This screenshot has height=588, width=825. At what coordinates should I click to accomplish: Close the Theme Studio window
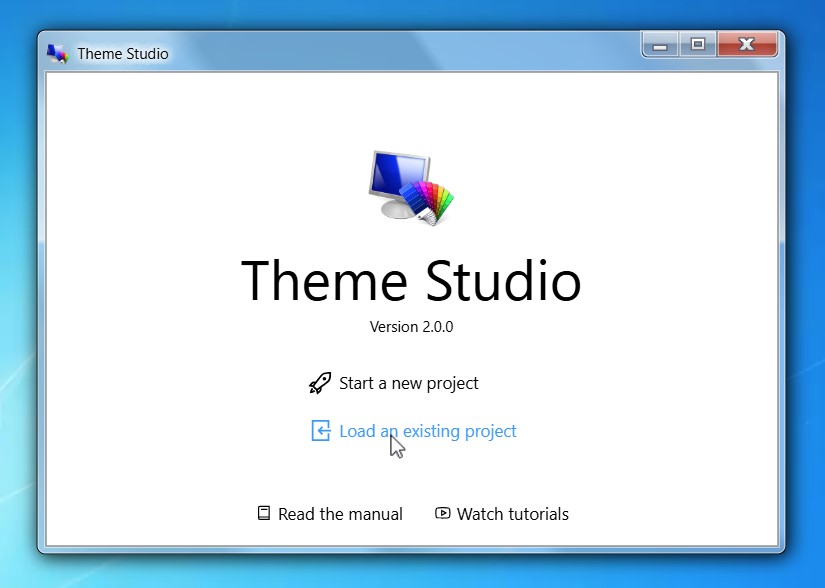(747, 44)
